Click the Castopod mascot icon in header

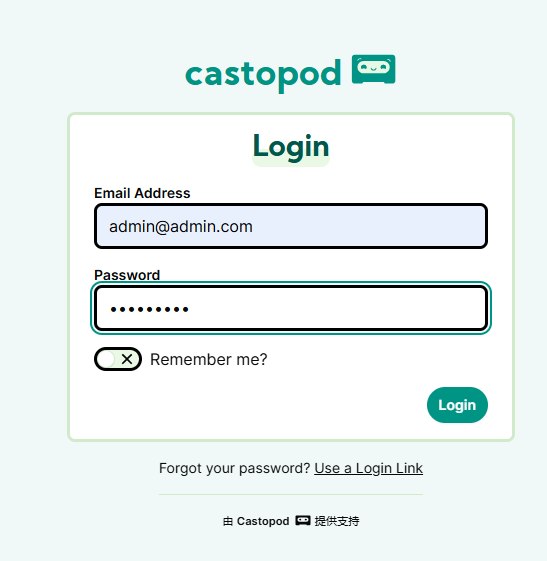click(373, 69)
